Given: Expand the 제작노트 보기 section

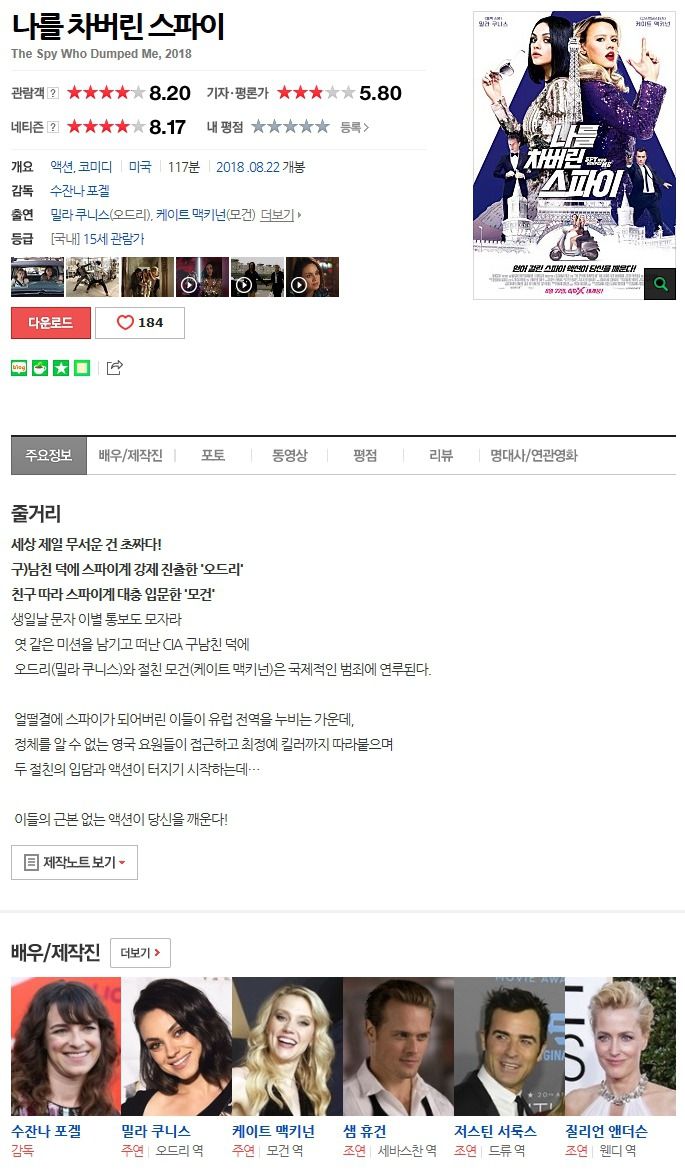Looking at the screenshot, I should coord(75,863).
